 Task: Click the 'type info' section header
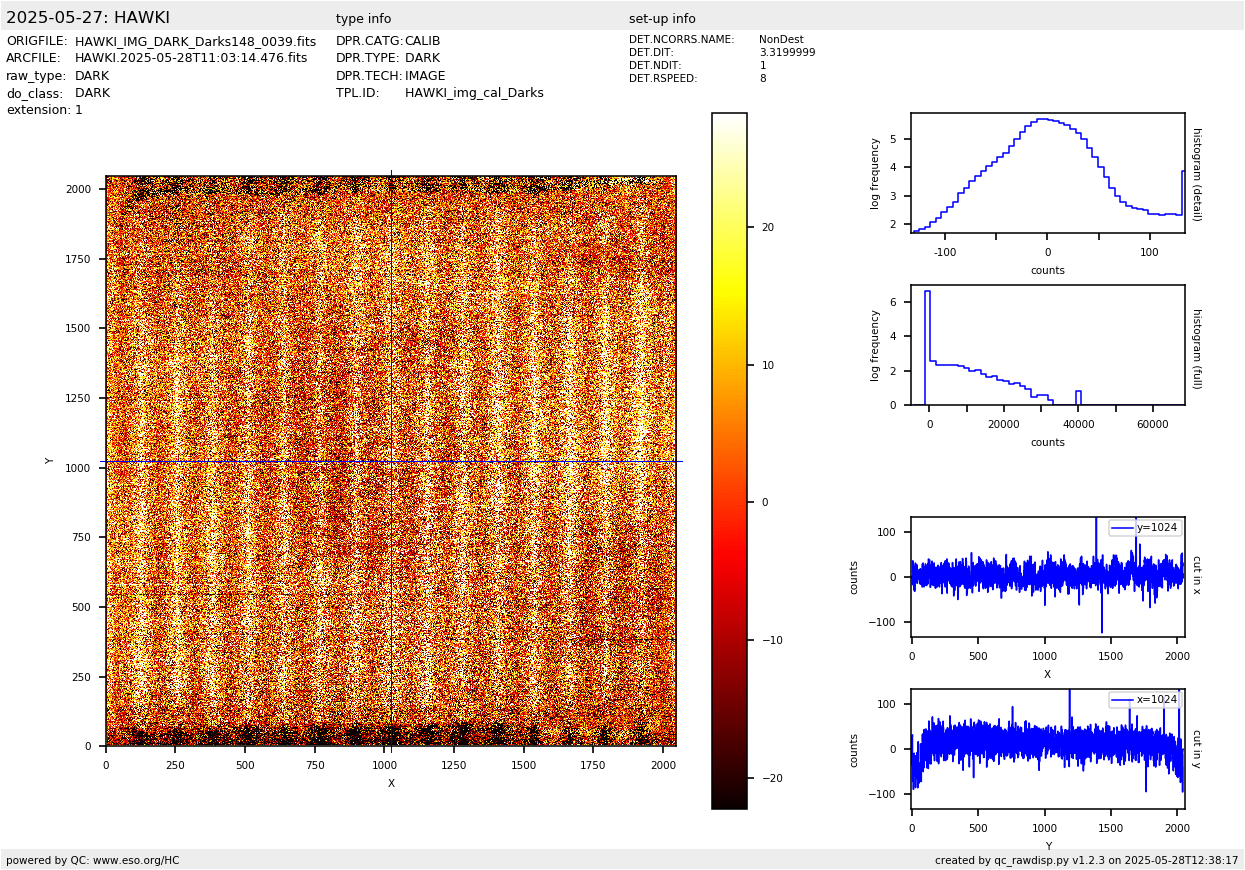click(x=363, y=19)
